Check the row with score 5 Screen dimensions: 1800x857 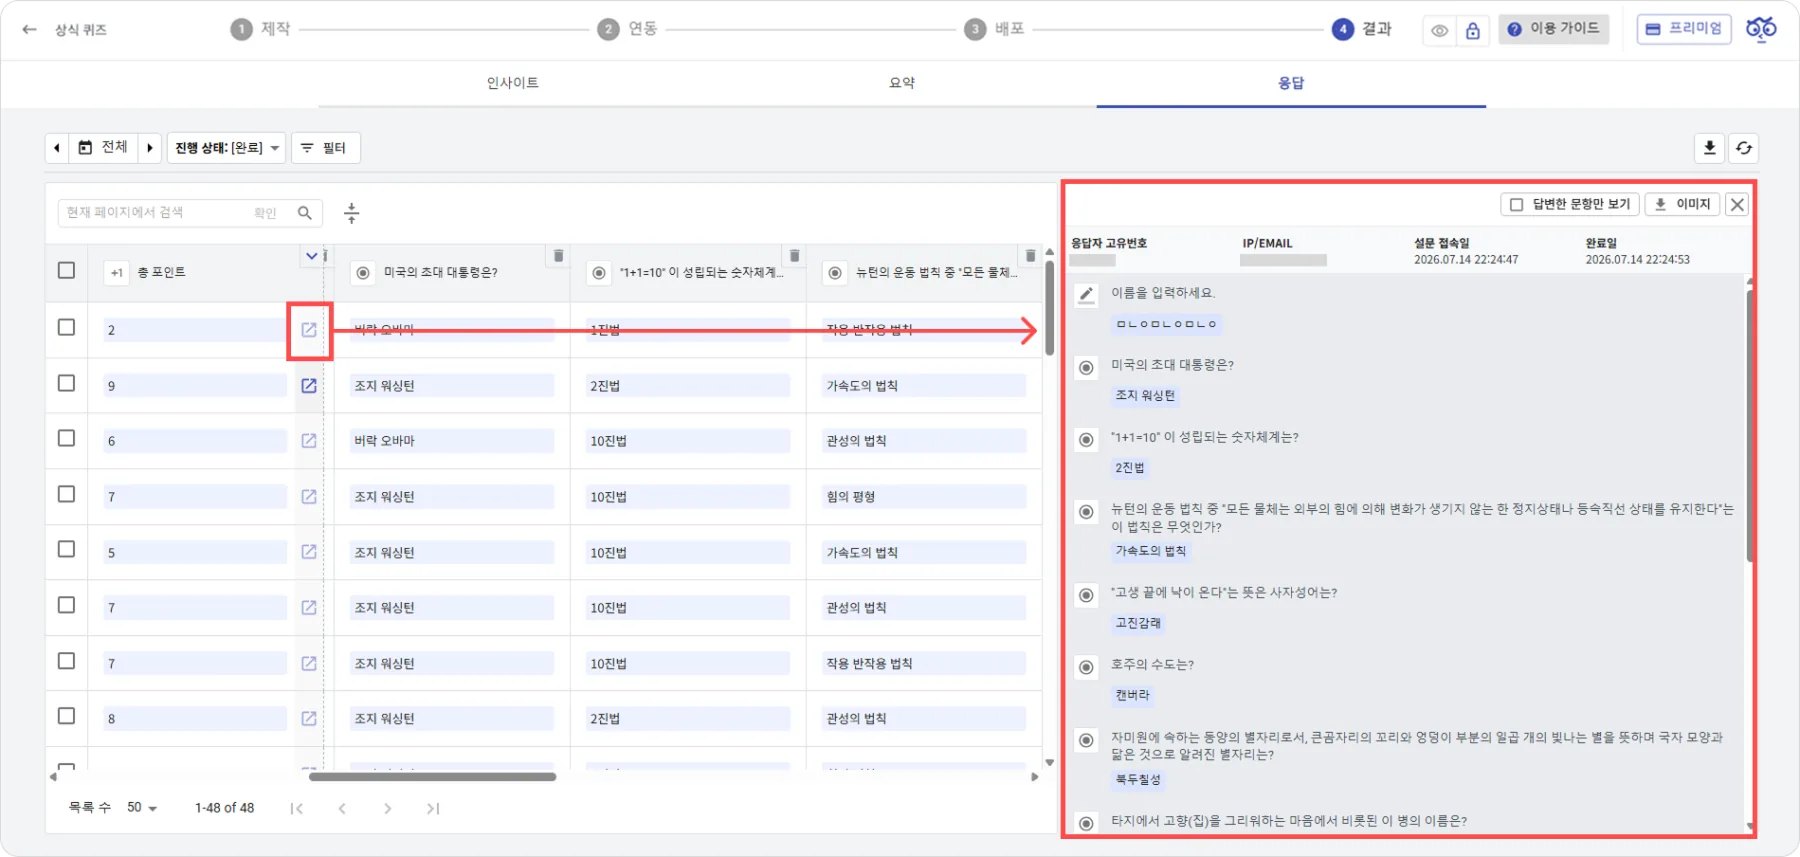tap(66, 549)
